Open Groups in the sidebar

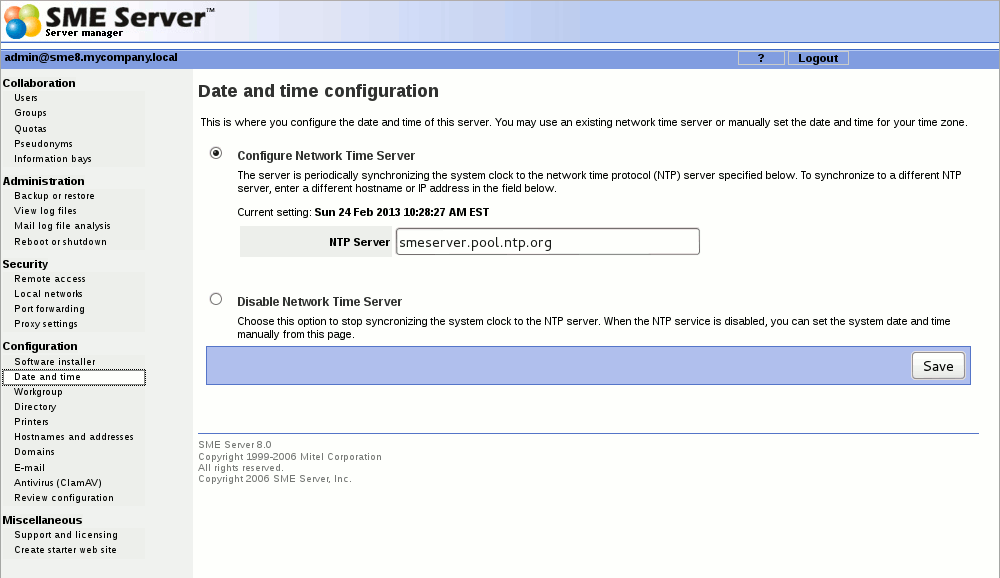31,113
